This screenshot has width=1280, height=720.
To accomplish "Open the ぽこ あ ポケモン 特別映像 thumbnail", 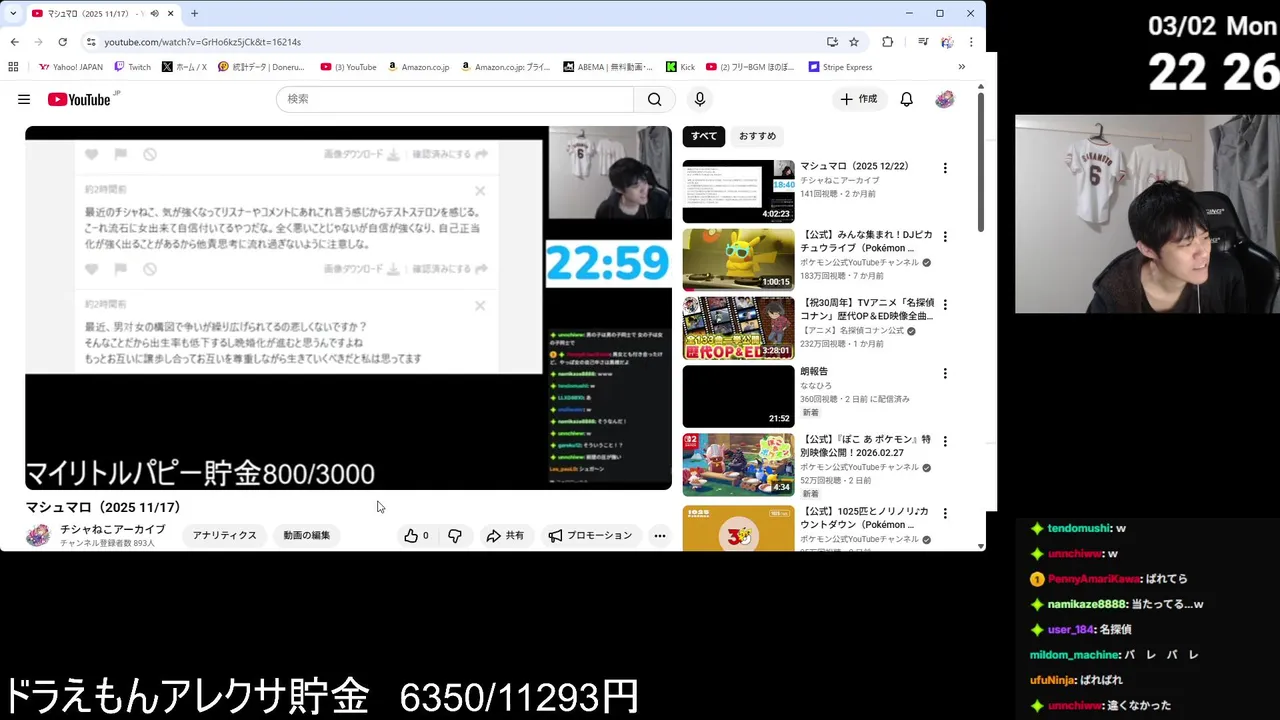I will pos(738,464).
